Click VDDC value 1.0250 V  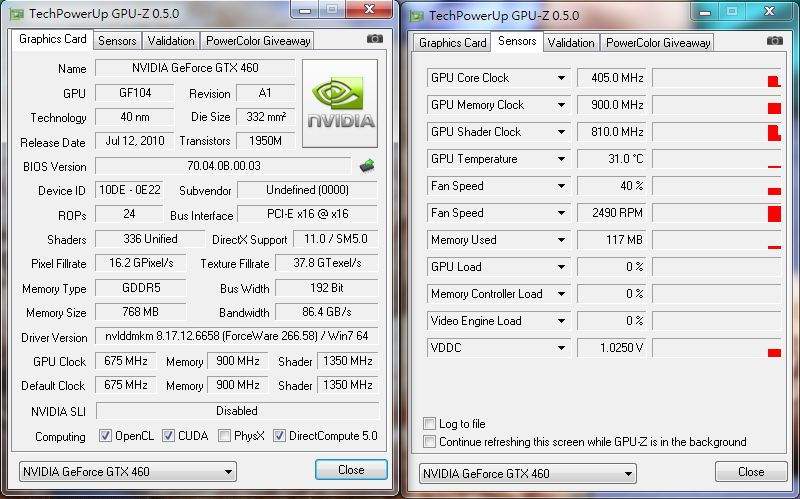pyautogui.click(x=611, y=348)
